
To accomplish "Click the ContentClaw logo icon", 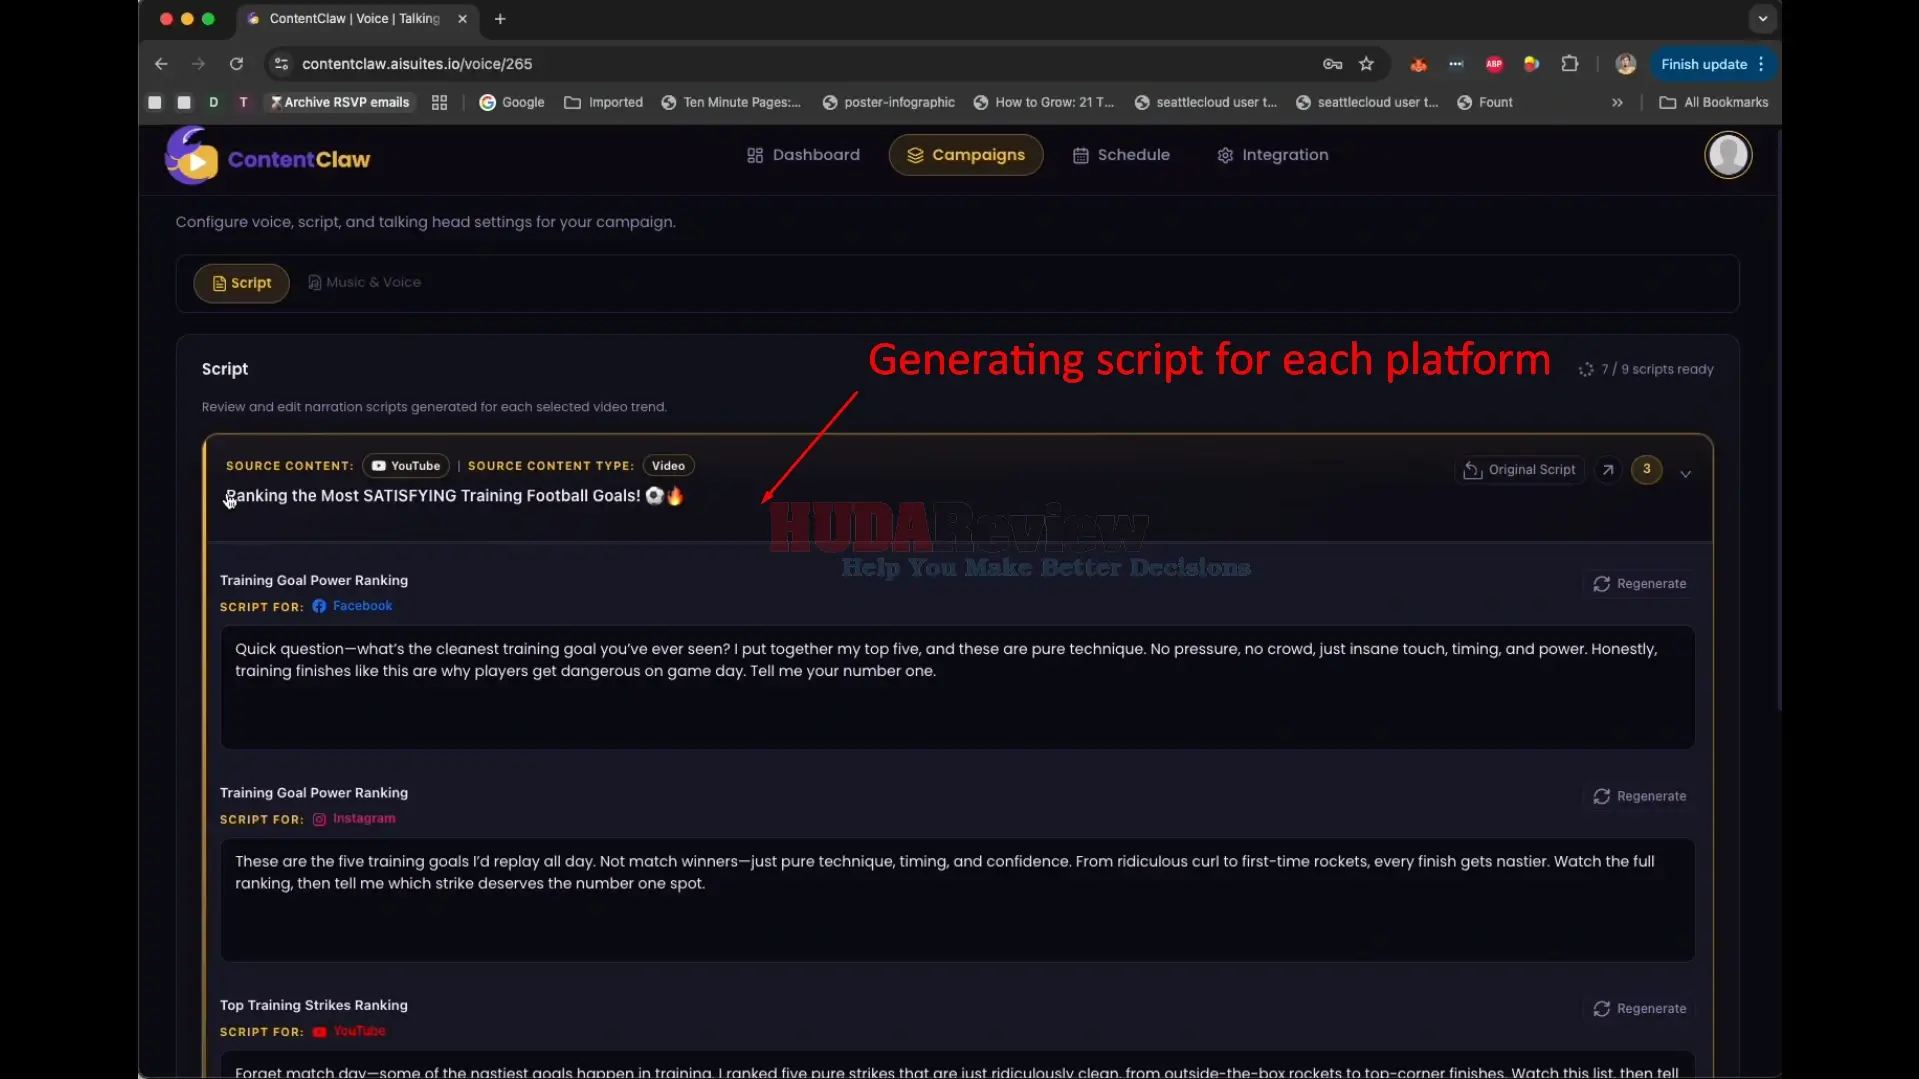I will pos(191,156).
